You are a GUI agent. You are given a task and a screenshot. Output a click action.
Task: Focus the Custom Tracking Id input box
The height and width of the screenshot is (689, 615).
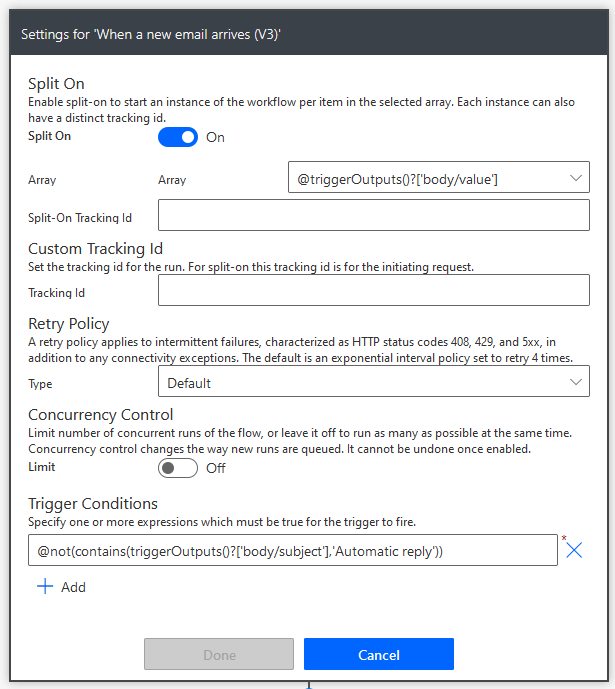point(373,291)
